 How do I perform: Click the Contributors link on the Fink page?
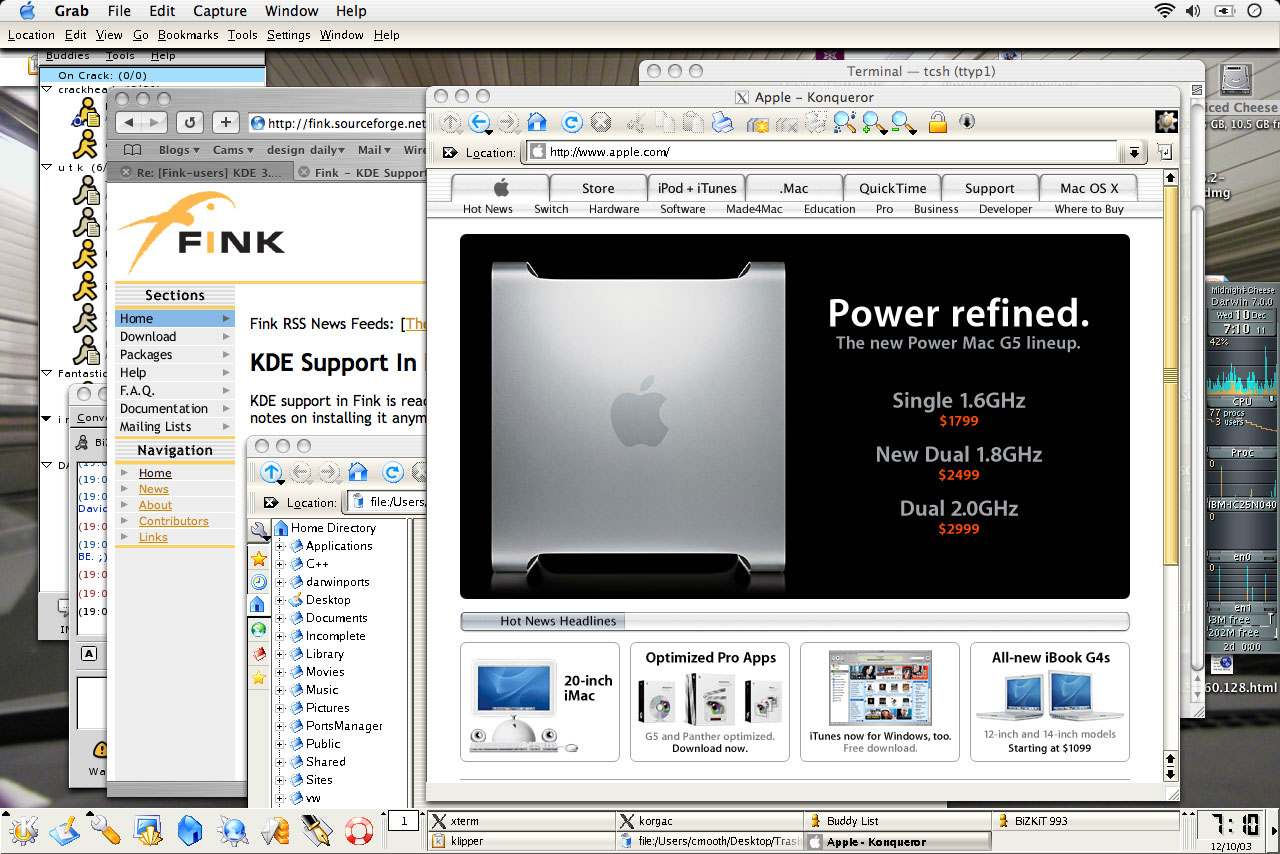(174, 521)
